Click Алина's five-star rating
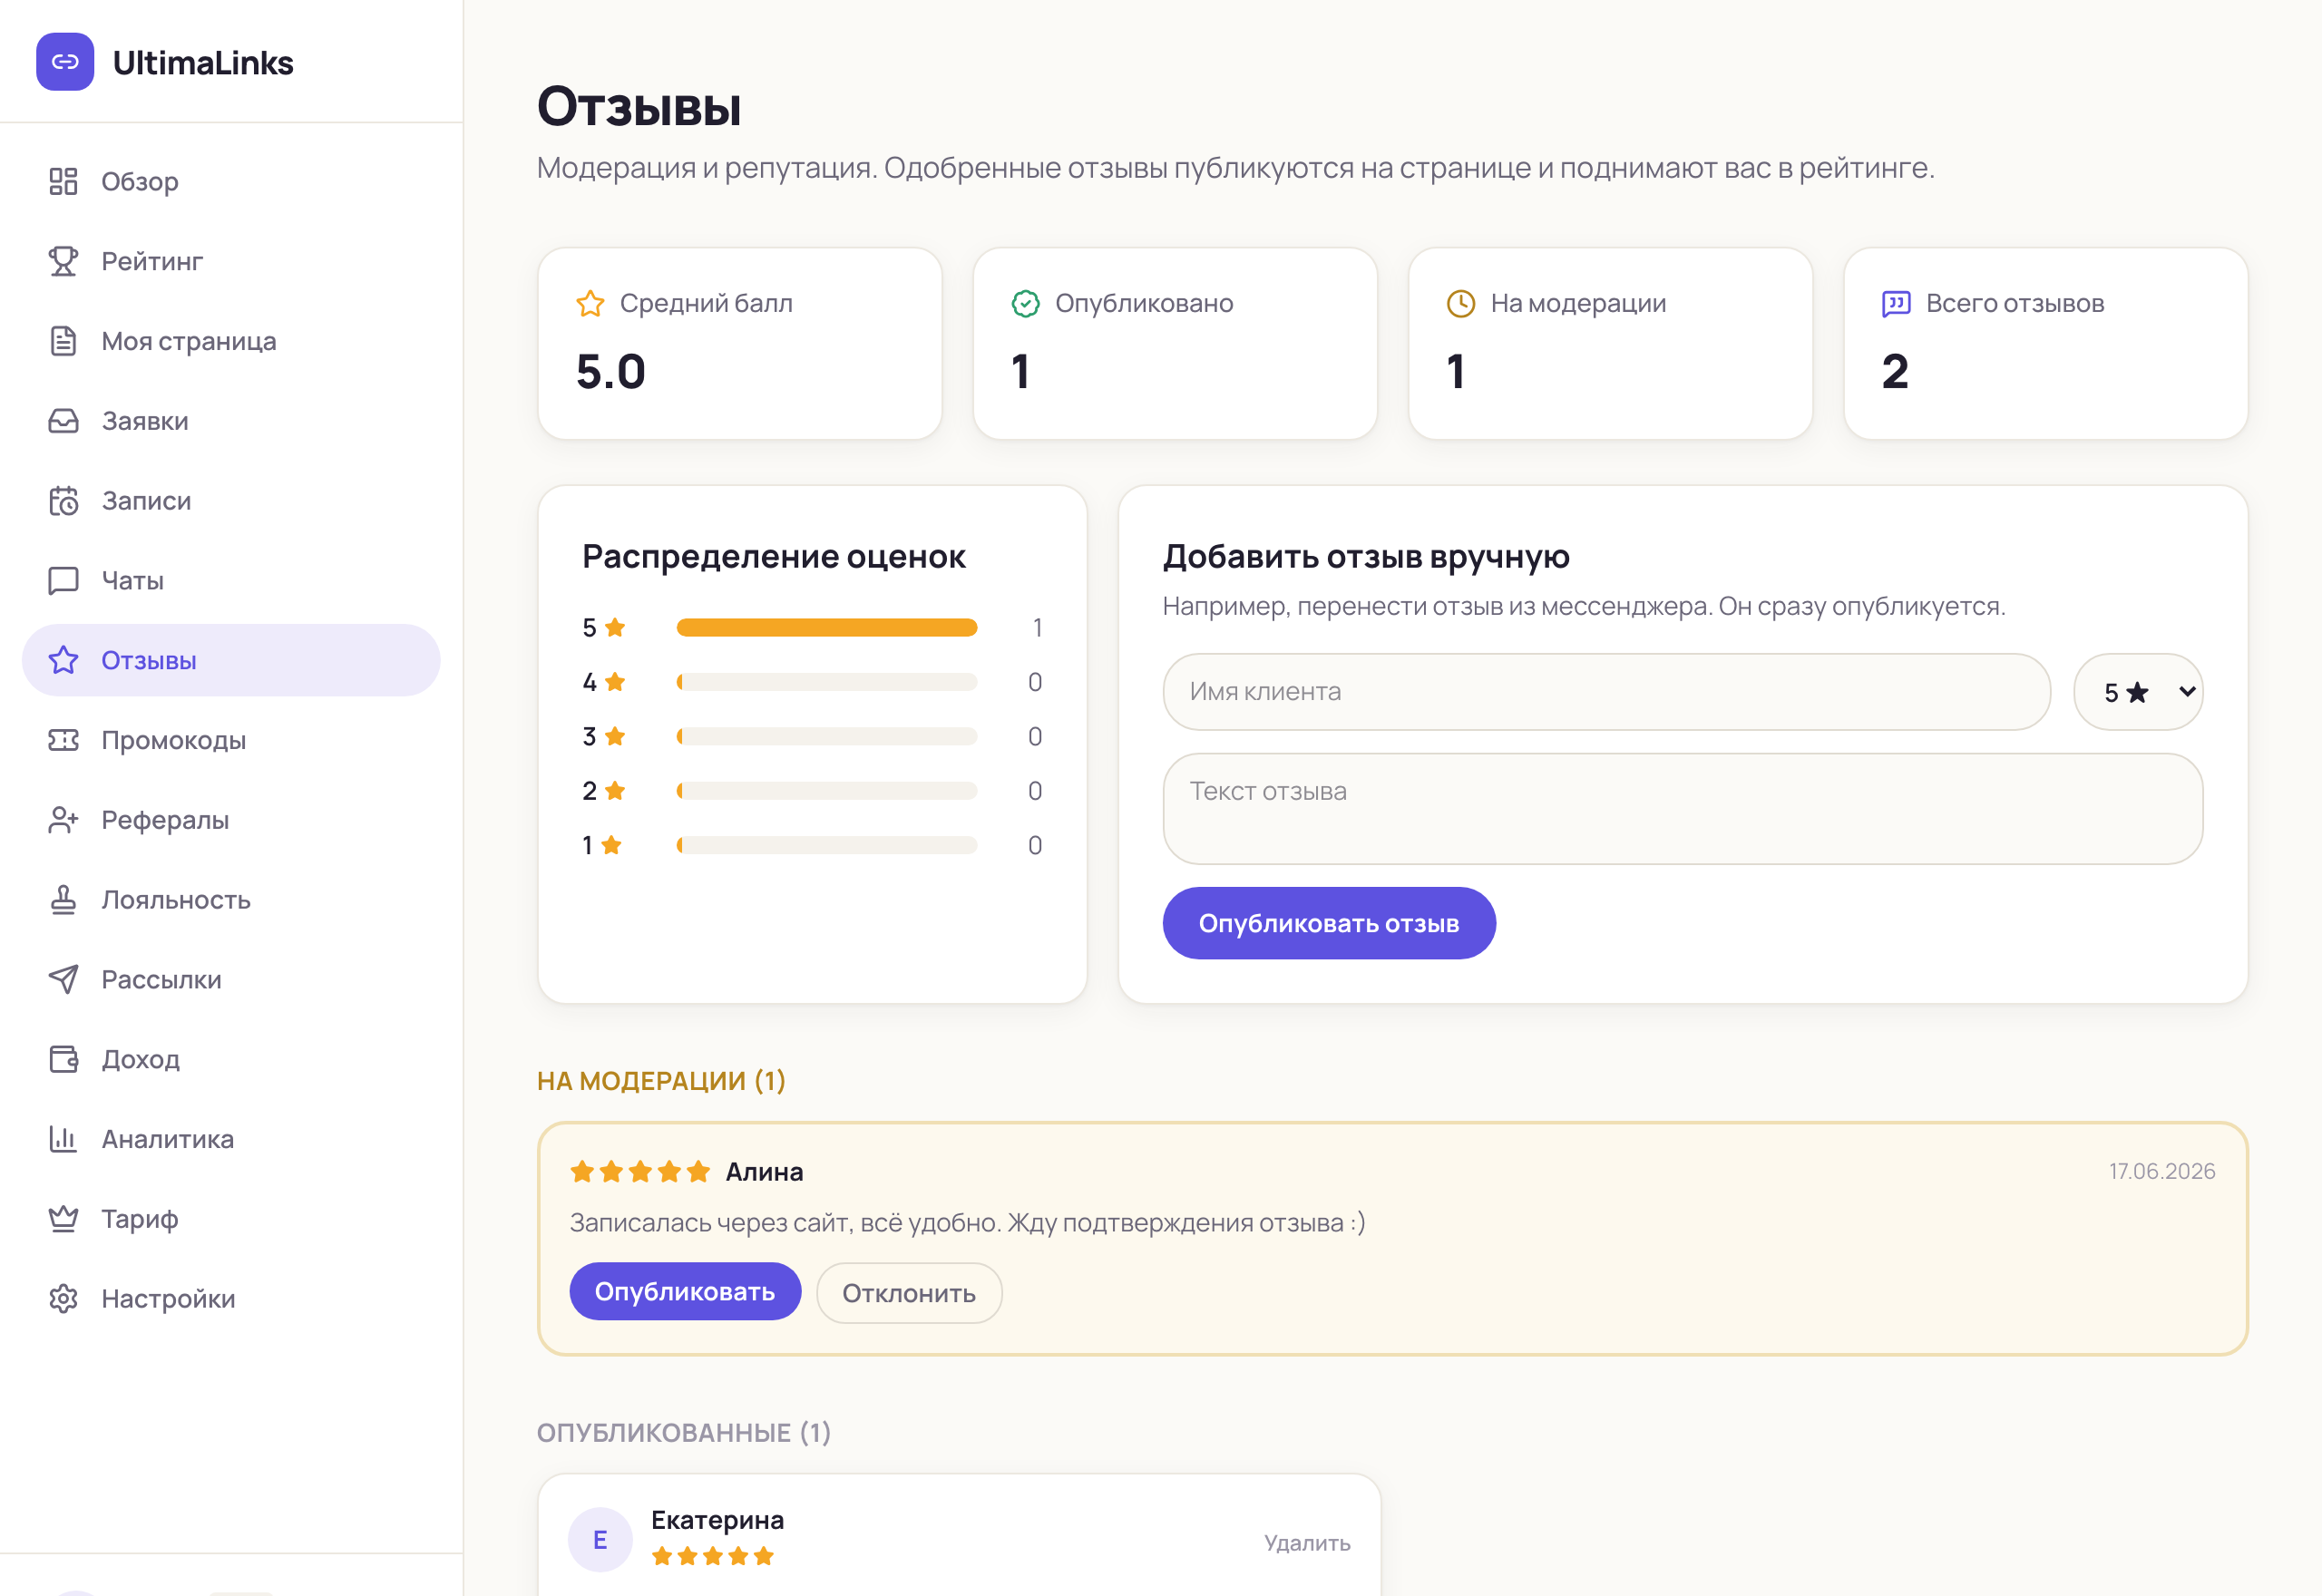Image resolution: width=2322 pixels, height=1596 pixels. (640, 1171)
